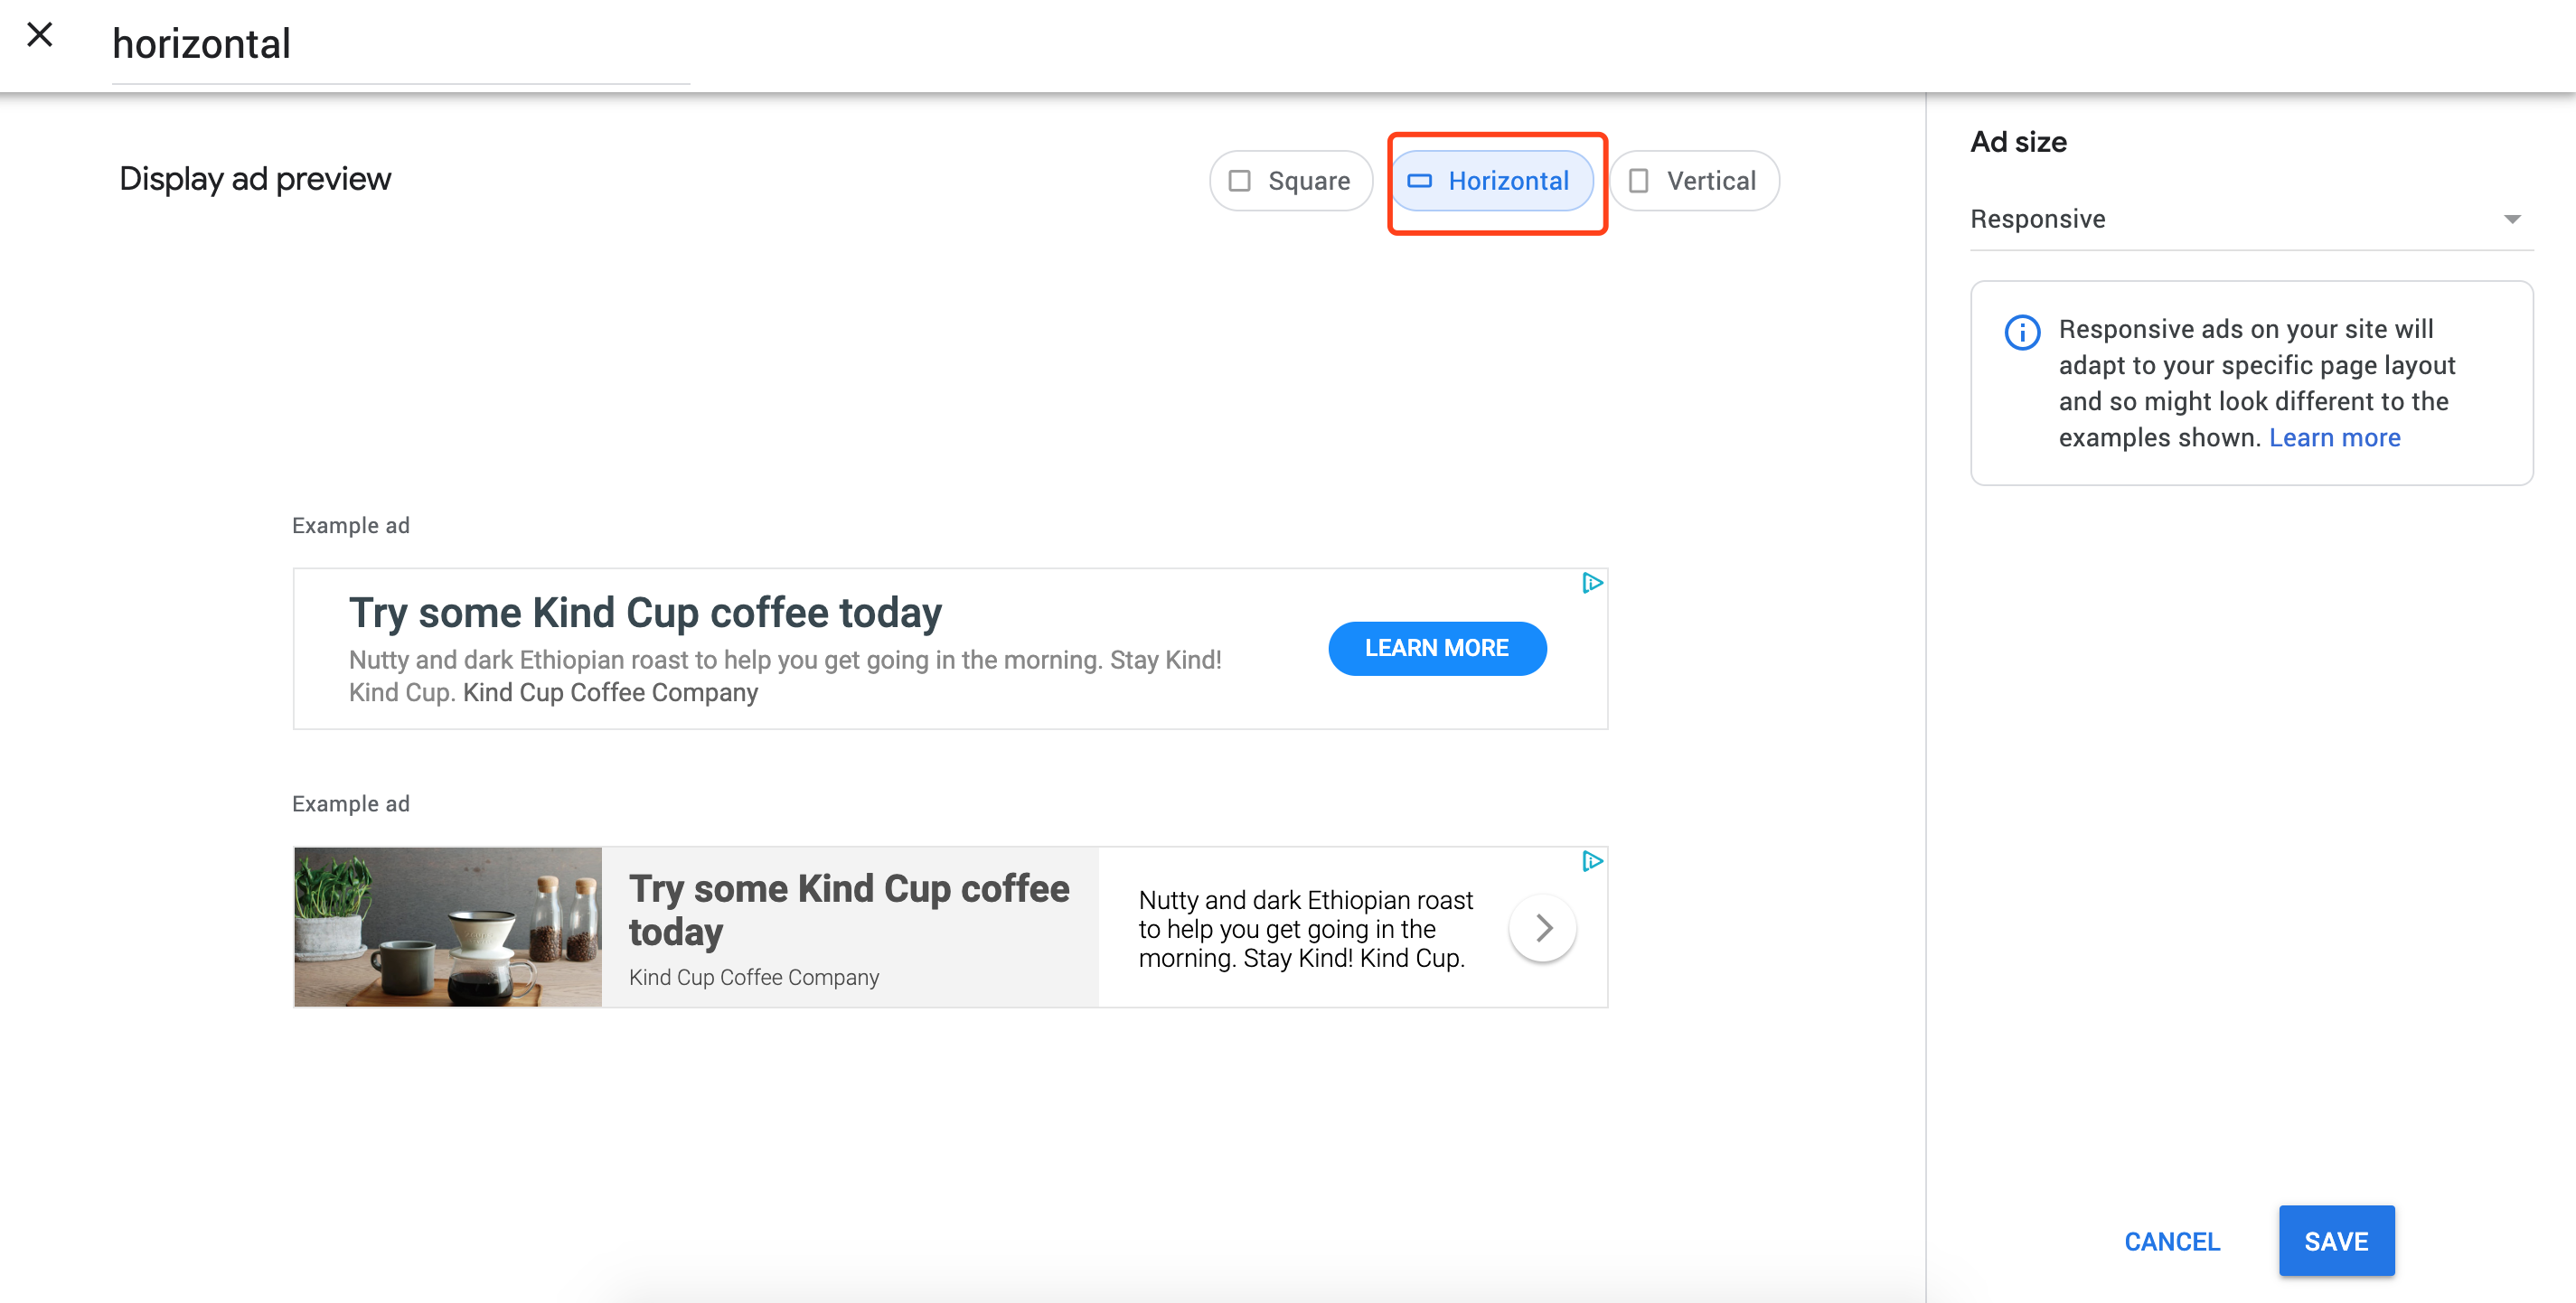Click the dropdown arrow next to Responsive
The image size is (2576, 1303).
(x=2512, y=219)
